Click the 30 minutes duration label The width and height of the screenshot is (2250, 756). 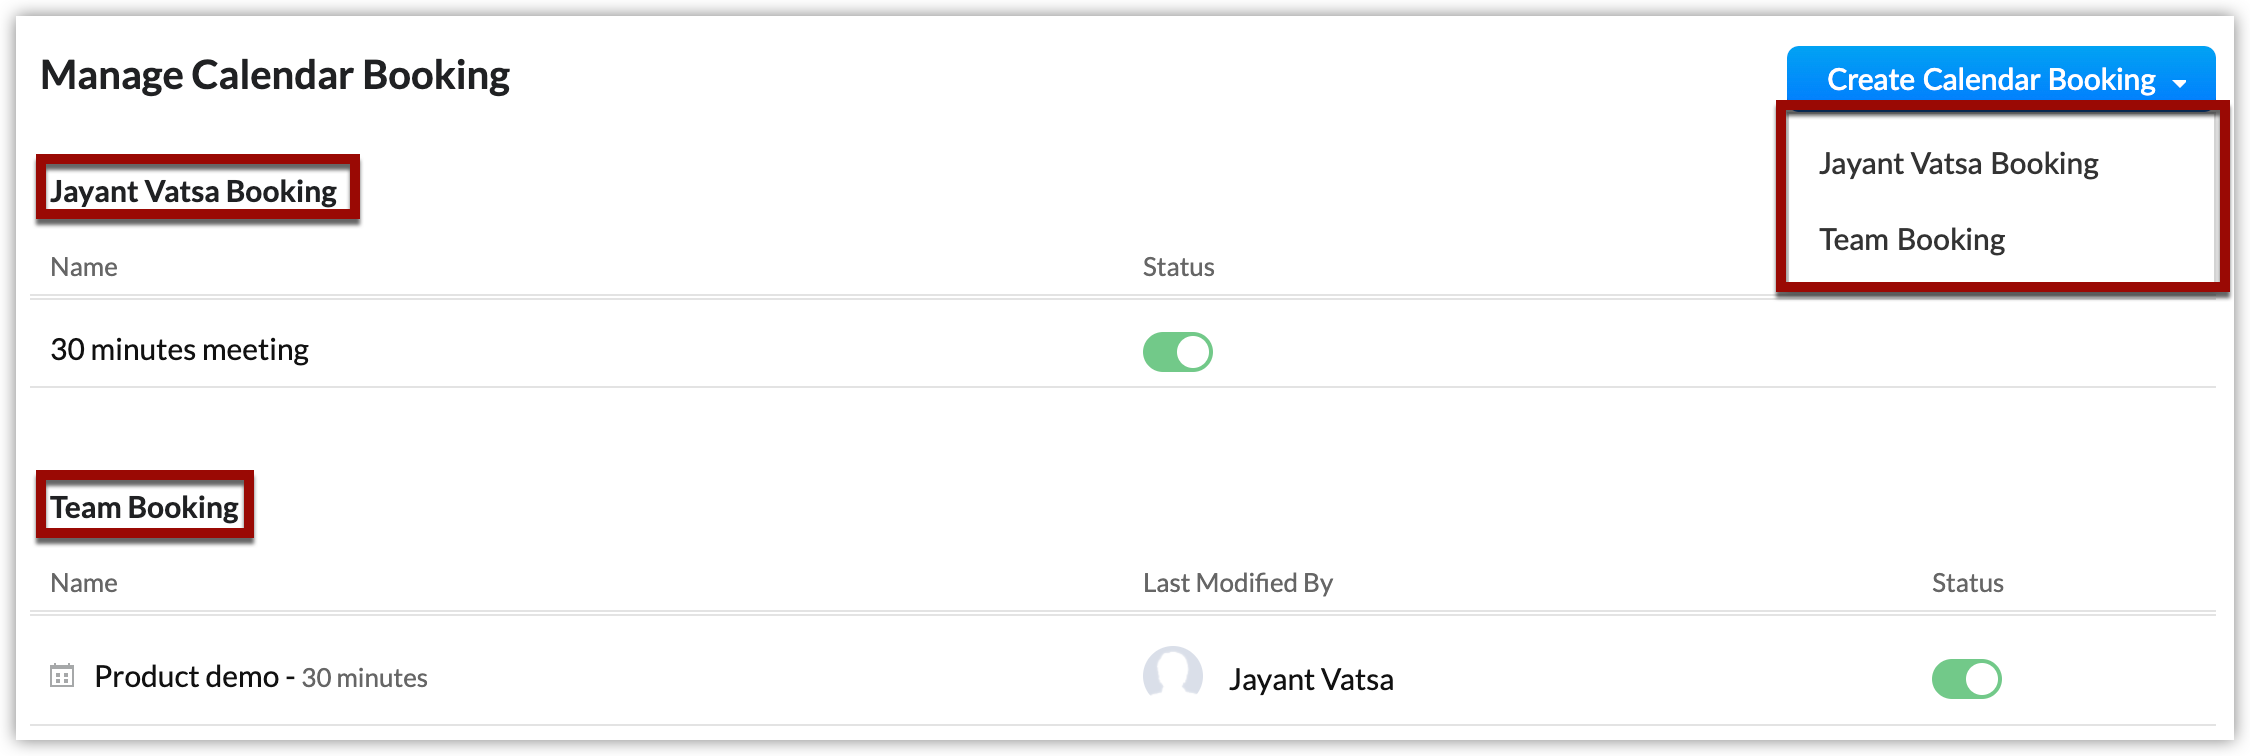364,678
